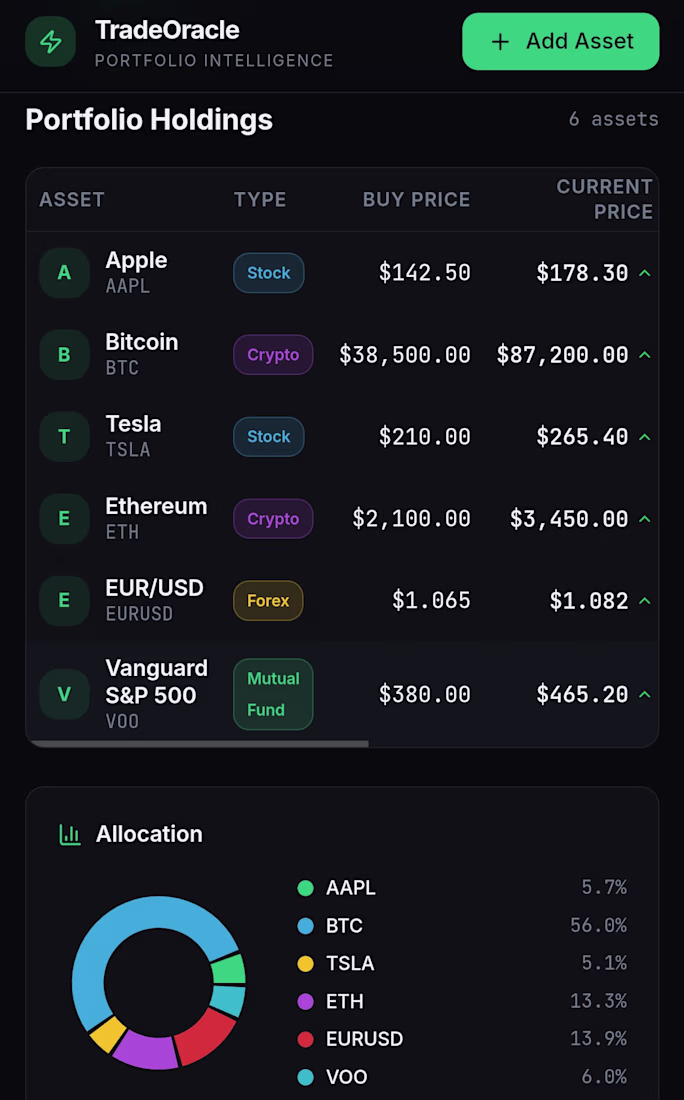Click the Ethereum asset avatar icon
Viewport: 684px width, 1100px height.
tap(64, 519)
